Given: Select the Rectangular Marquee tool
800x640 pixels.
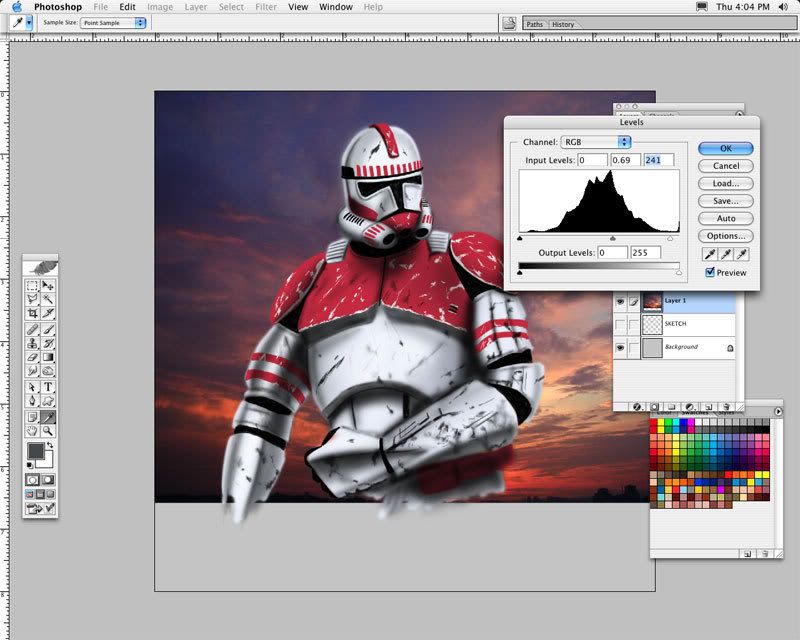Looking at the screenshot, I should pyautogui.click(x=32, y=286).
